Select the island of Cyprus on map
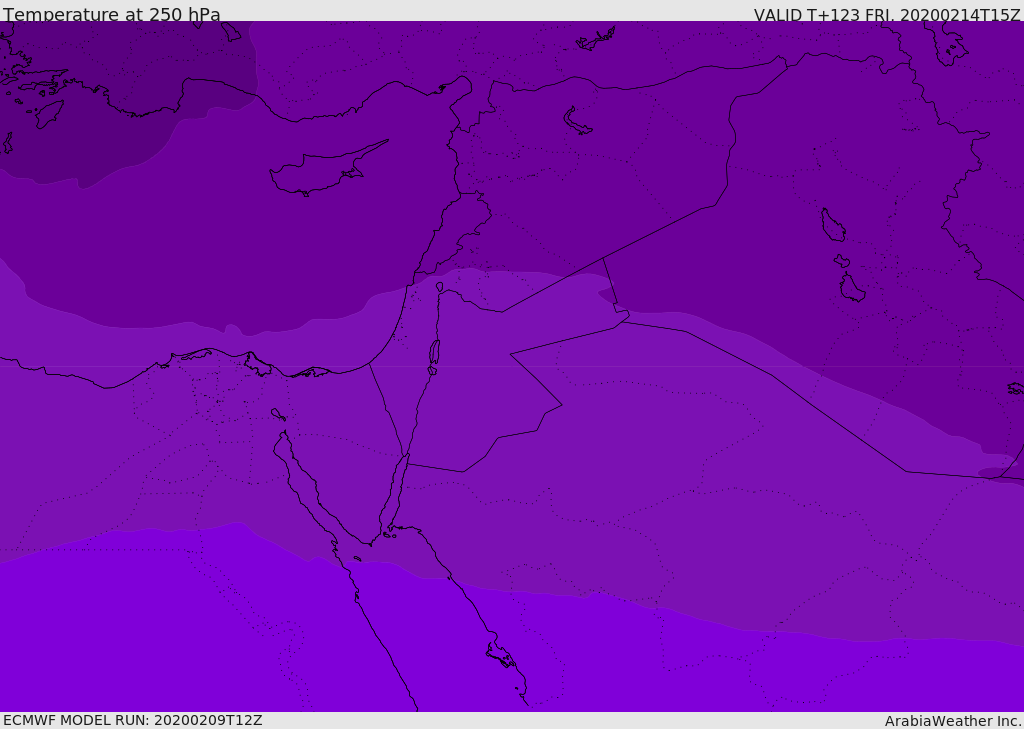1024x729 pixels. [x=318, y=172]
